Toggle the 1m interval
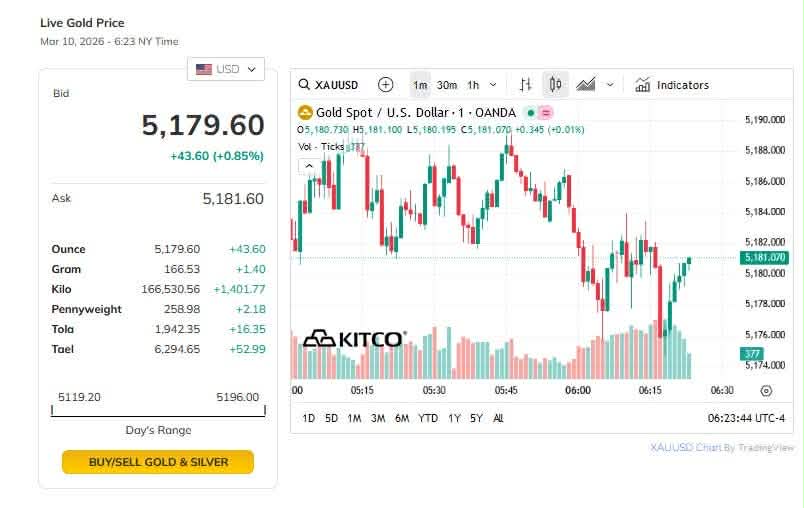Image resolution: width=804 pixels, height=508 pixels. coord(420,85)
